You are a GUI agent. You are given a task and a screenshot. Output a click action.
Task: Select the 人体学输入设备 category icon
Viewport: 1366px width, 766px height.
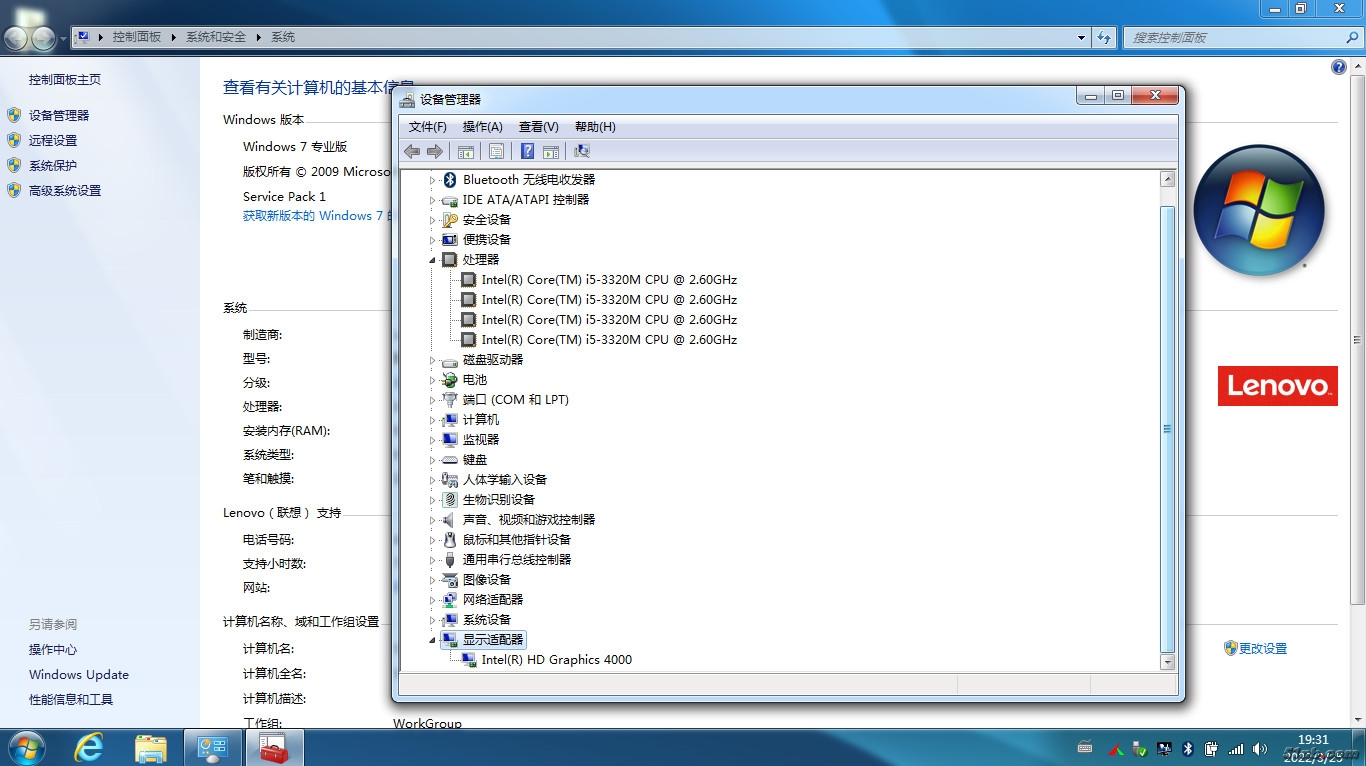pos(450,480)
